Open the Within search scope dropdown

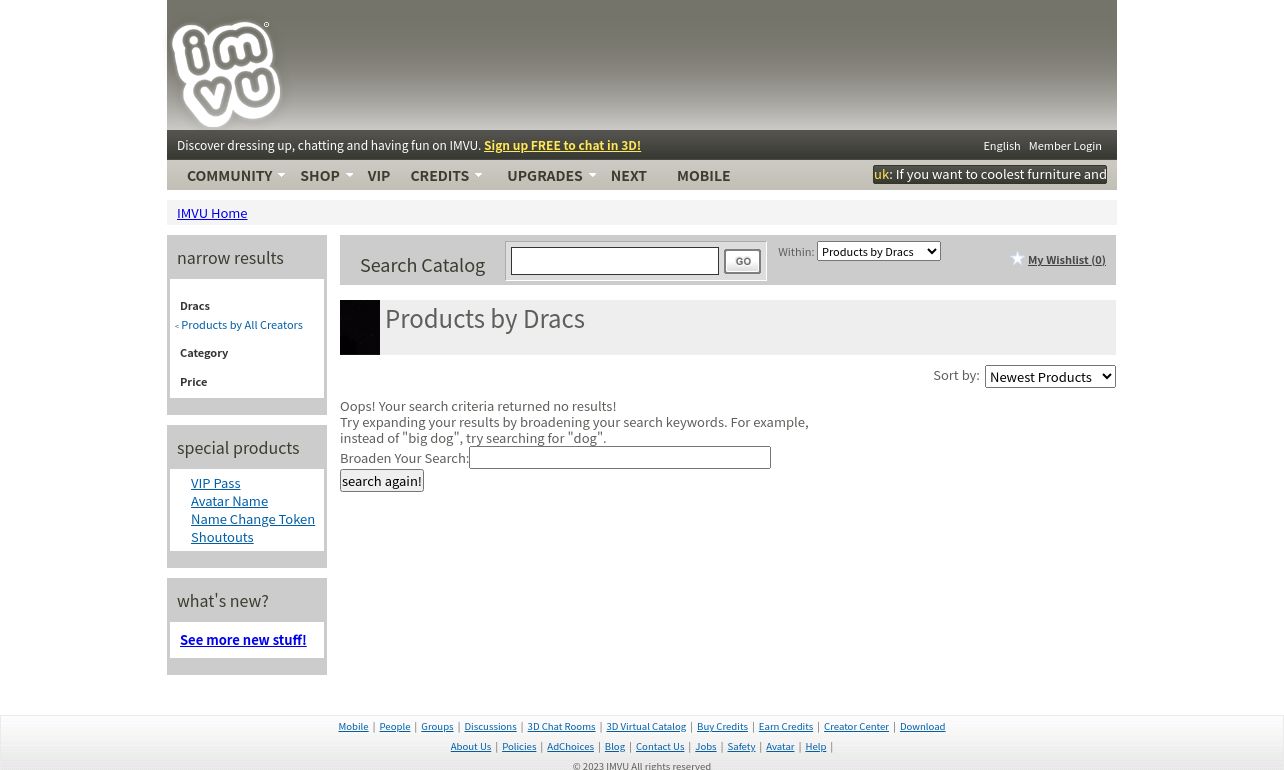pyautogui.click(x=878, y=251)
